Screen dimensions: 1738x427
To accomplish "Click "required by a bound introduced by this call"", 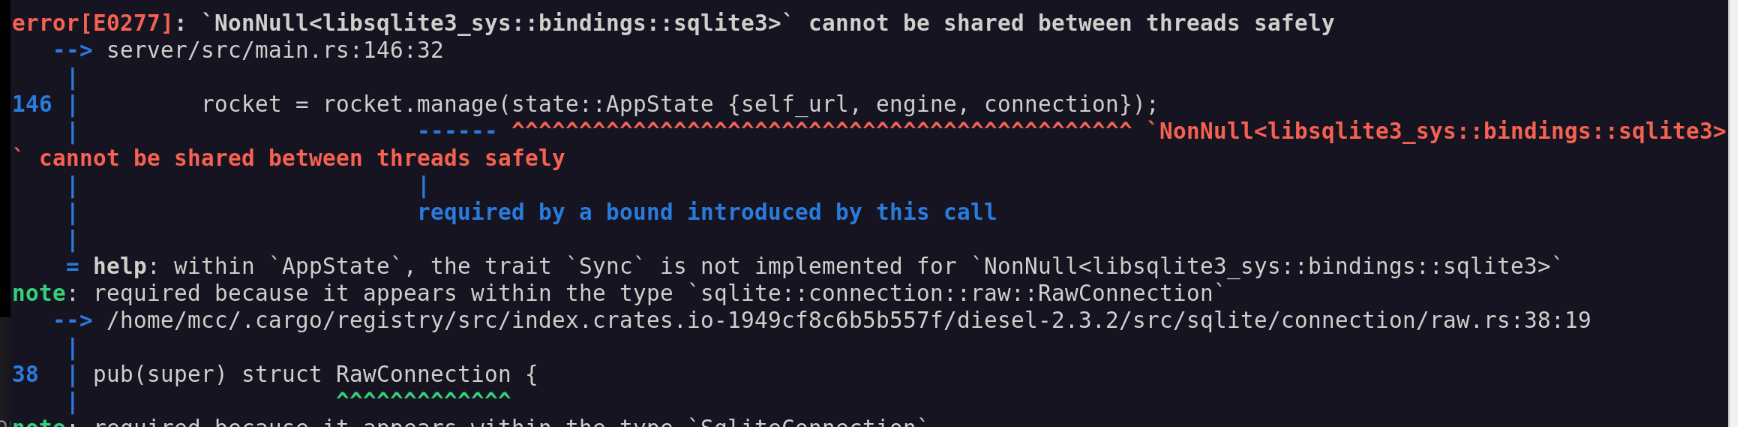I will point(706,212).
